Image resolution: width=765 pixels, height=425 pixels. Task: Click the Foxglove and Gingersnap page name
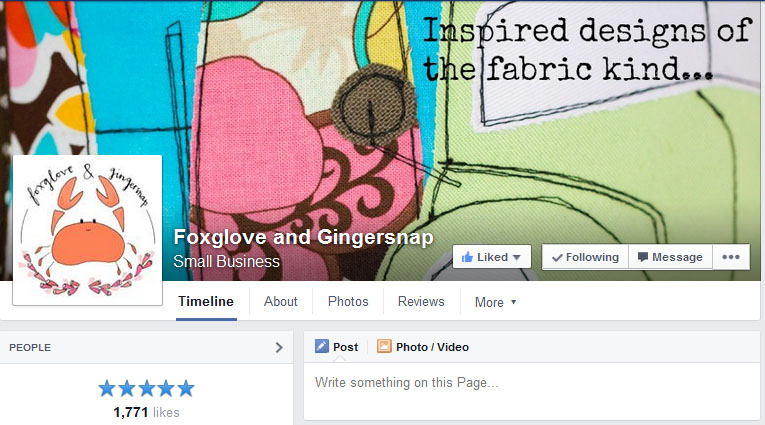pos(303,237)
